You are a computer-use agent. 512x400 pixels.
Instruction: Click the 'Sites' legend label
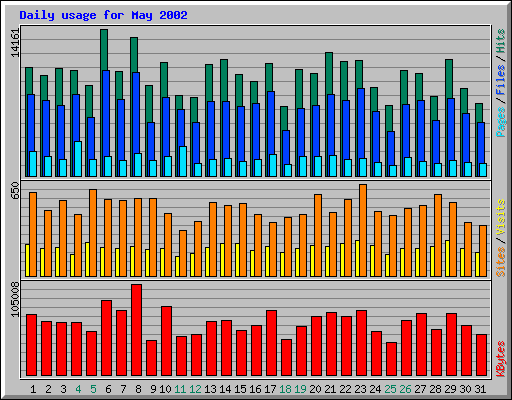click(501, 262)
